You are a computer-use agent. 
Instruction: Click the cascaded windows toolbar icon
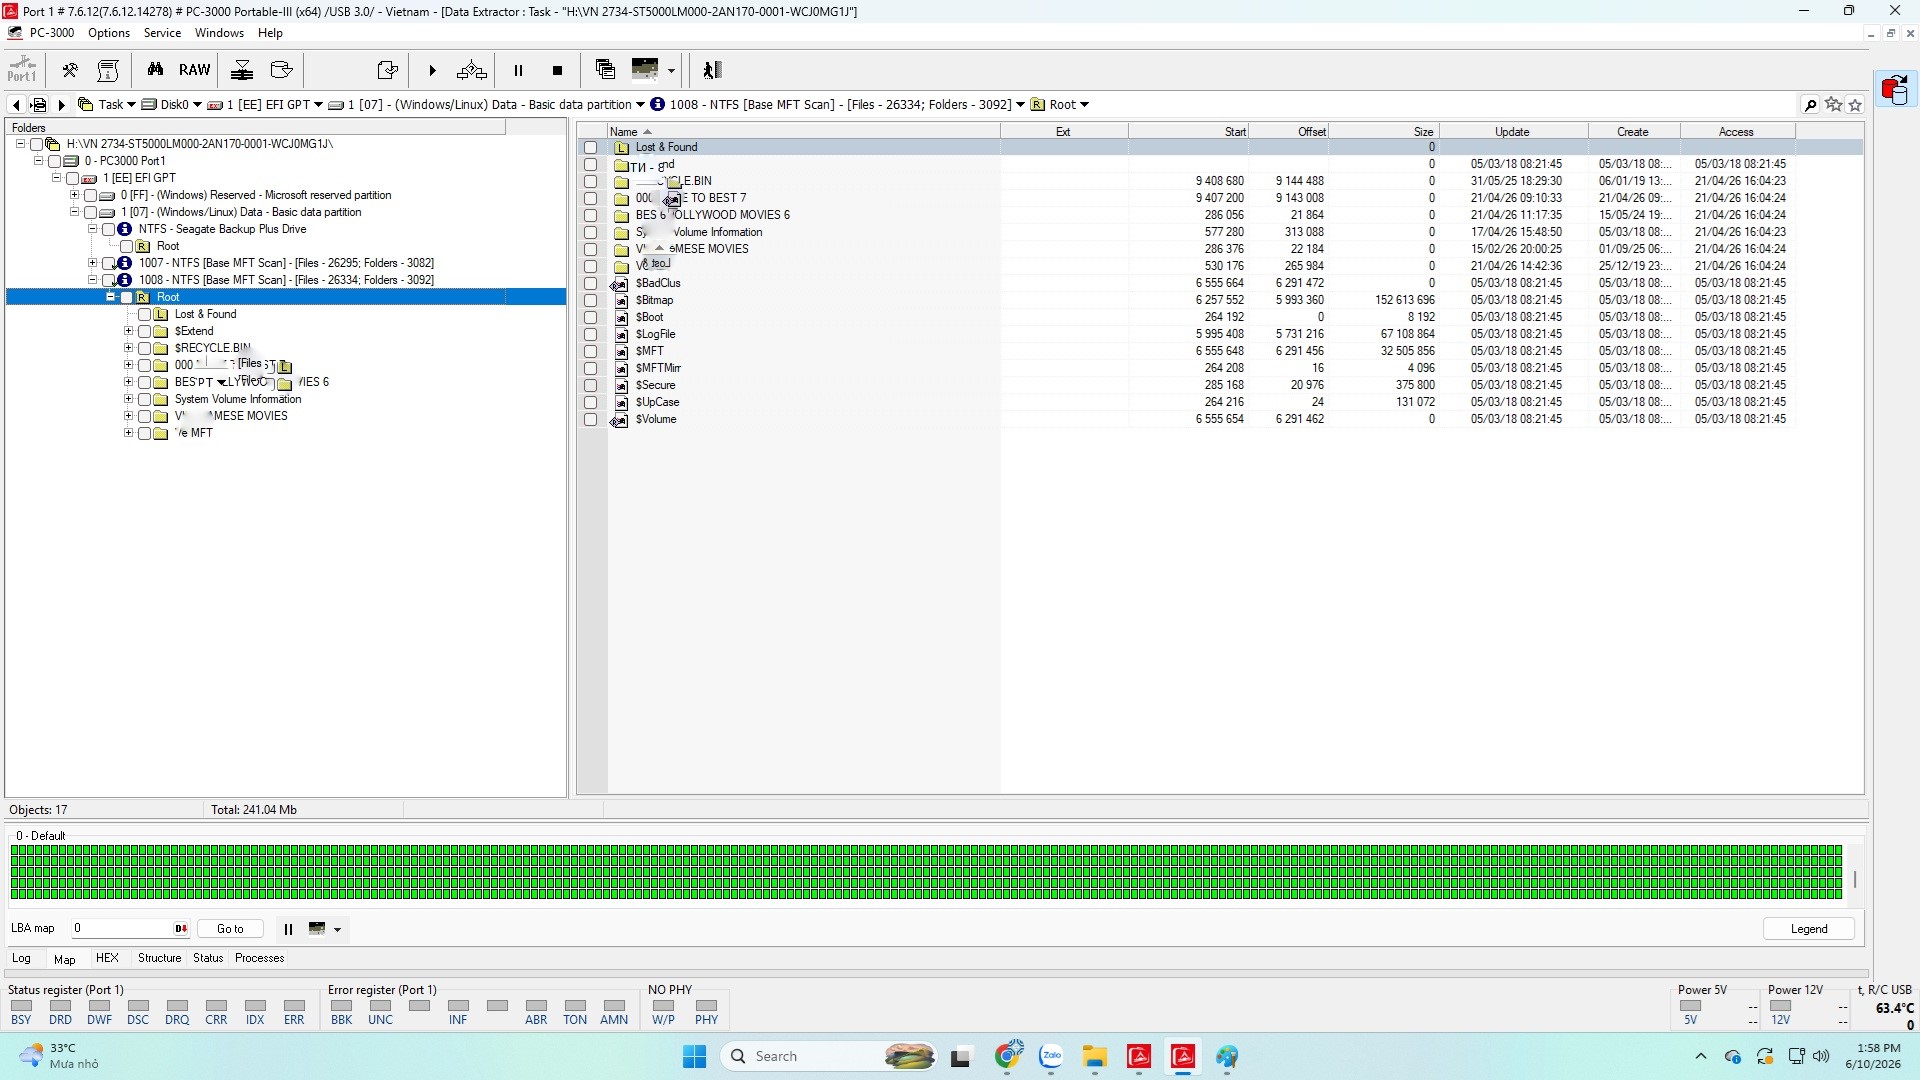[x=605, y=69]
